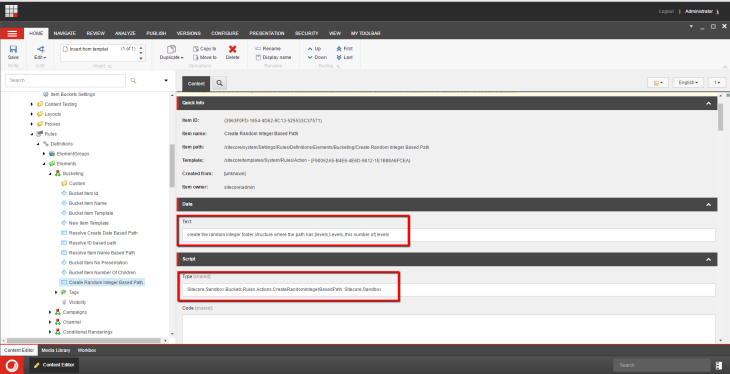Click search tab icon beside Content
730x374 pixels.
219,83
